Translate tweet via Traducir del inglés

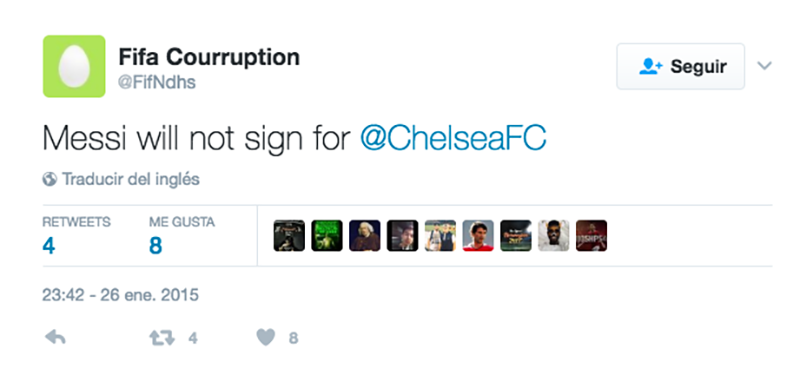pos(131,179)
